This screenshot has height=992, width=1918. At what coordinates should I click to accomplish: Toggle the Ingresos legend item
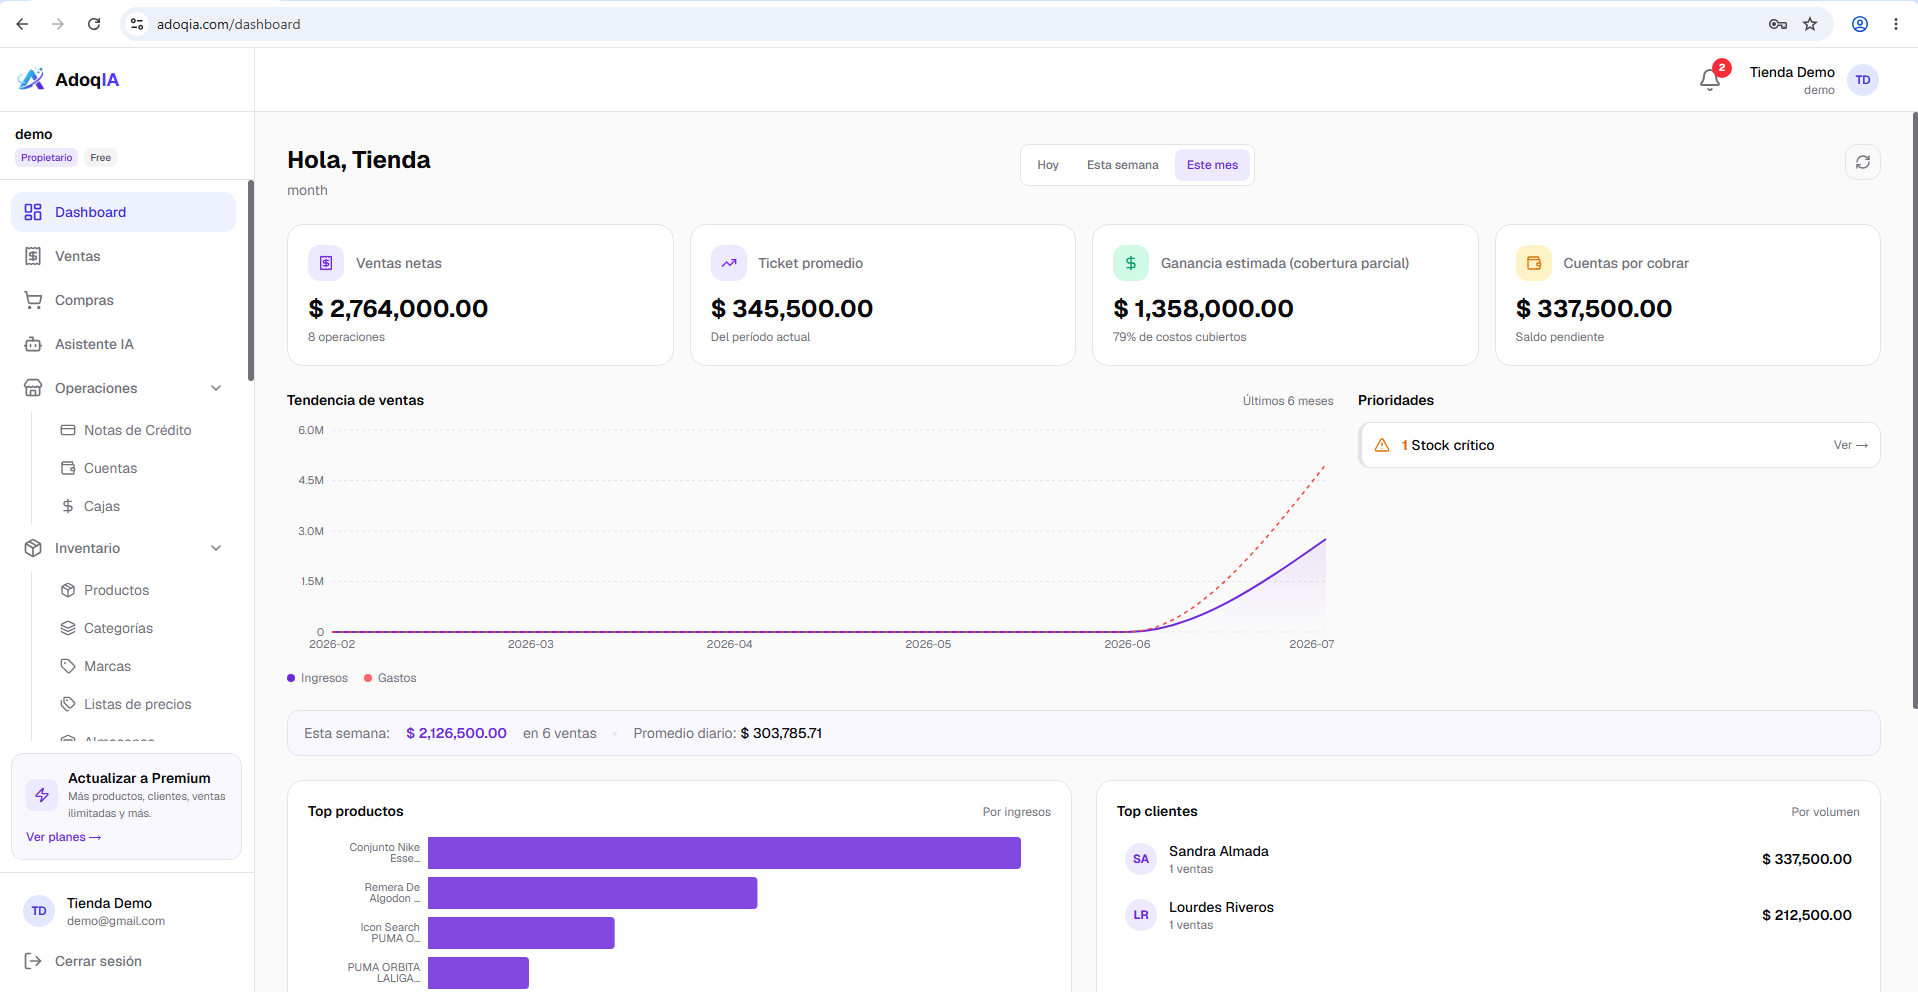click(318, 678)
